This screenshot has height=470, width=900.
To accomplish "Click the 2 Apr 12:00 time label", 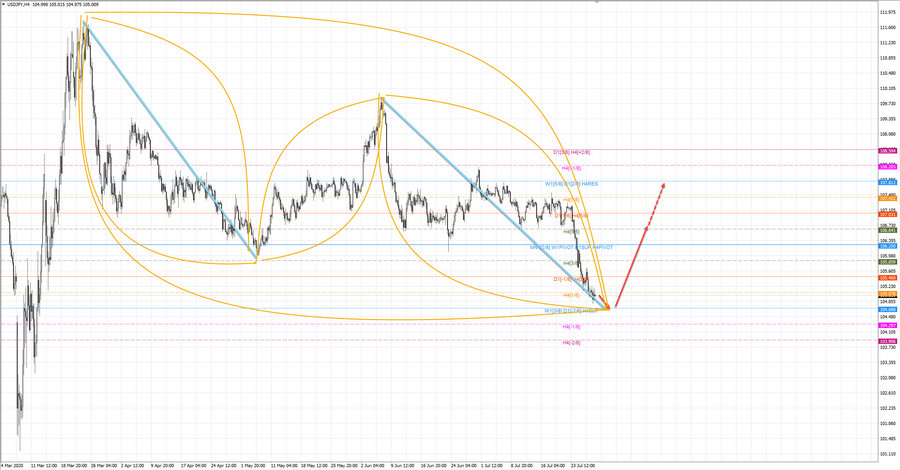I will [x=133, y=466].
